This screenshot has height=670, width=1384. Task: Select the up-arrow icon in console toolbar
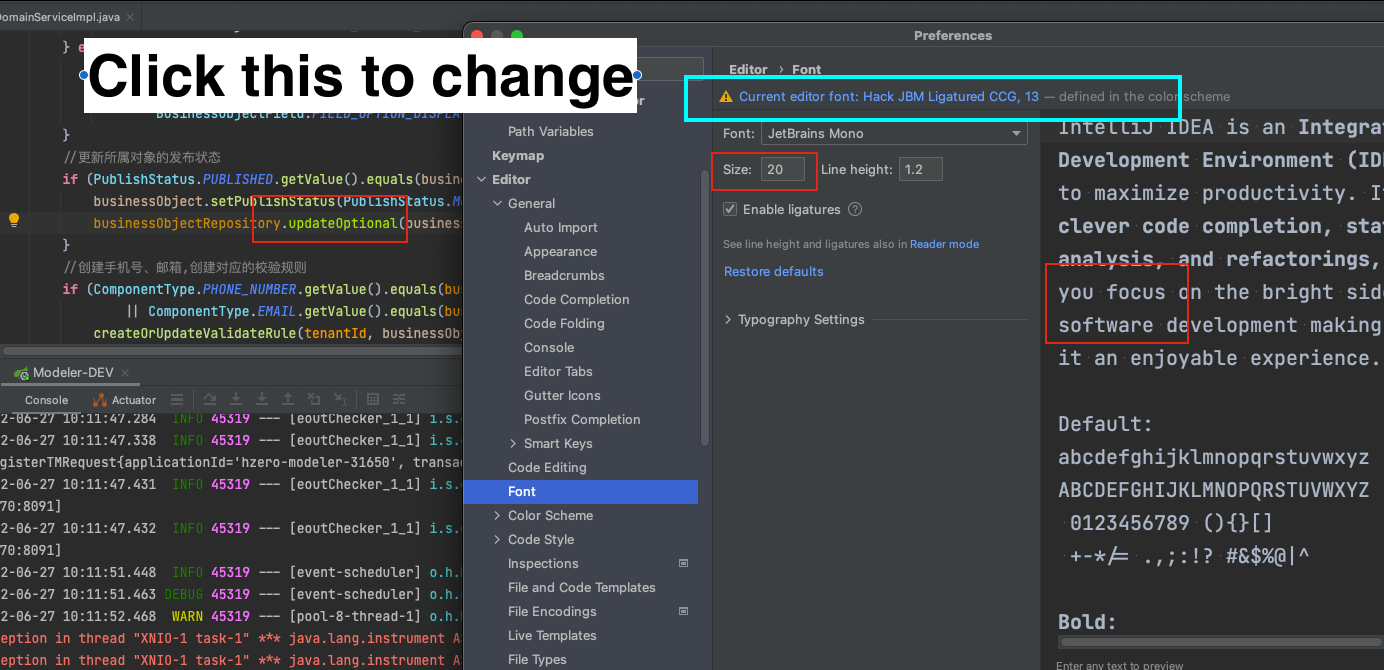[287, 400]
